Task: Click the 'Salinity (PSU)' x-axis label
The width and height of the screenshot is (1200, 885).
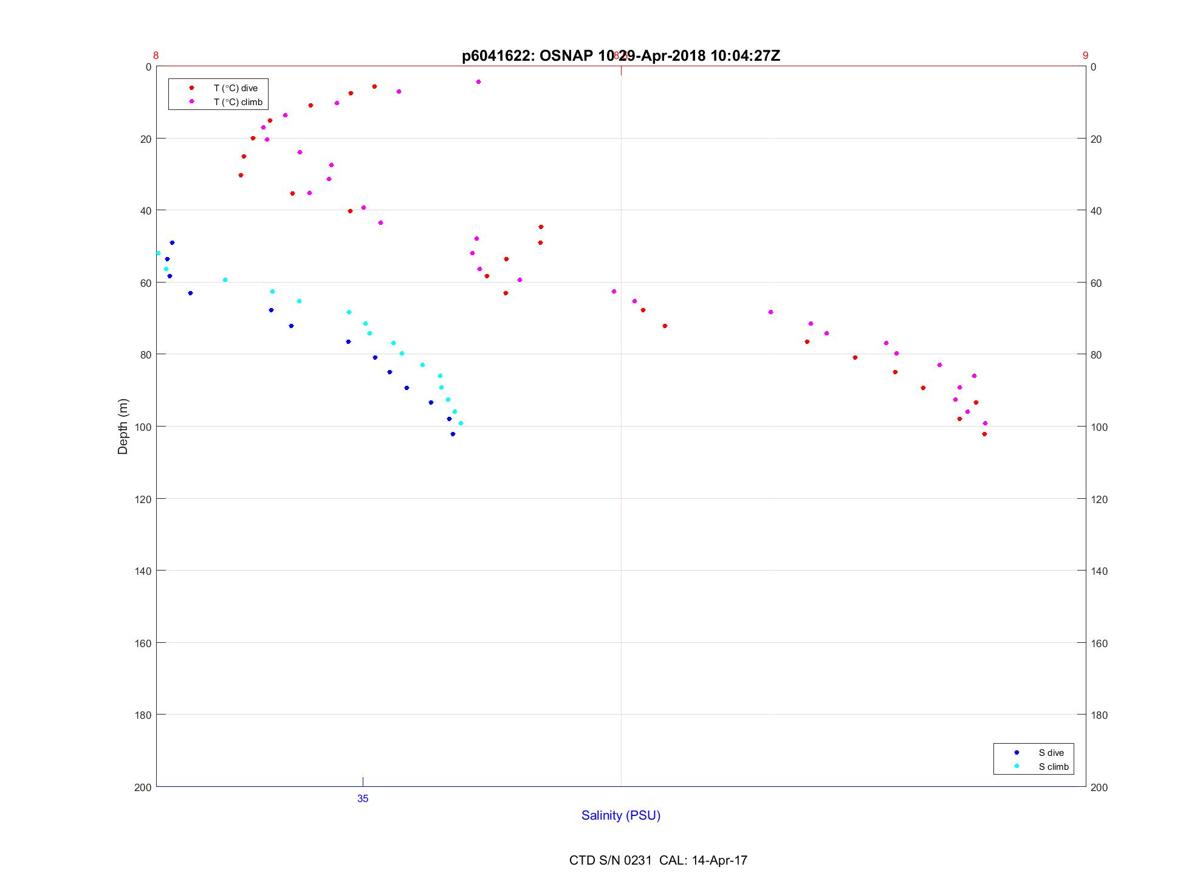Action: (621, 816)
